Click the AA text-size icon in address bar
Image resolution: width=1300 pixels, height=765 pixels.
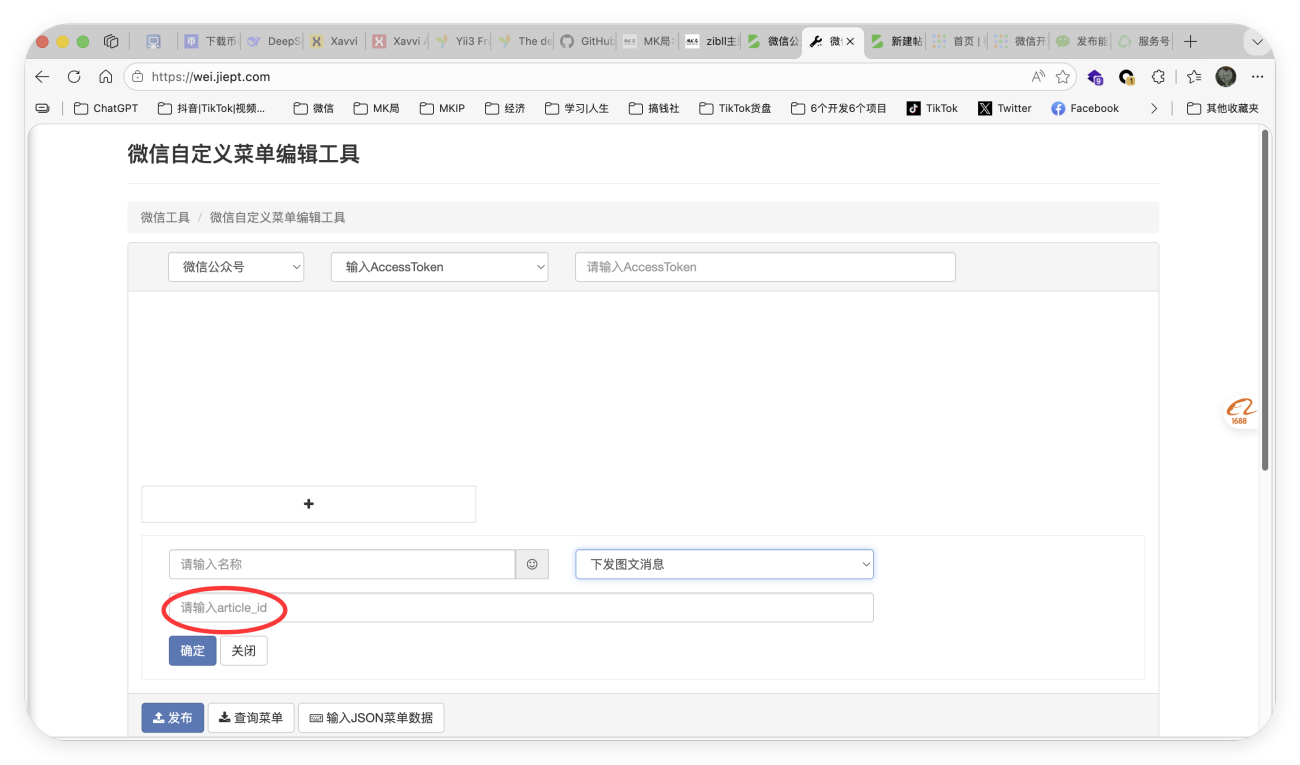pyautogui.click(x=1037, y=76)
